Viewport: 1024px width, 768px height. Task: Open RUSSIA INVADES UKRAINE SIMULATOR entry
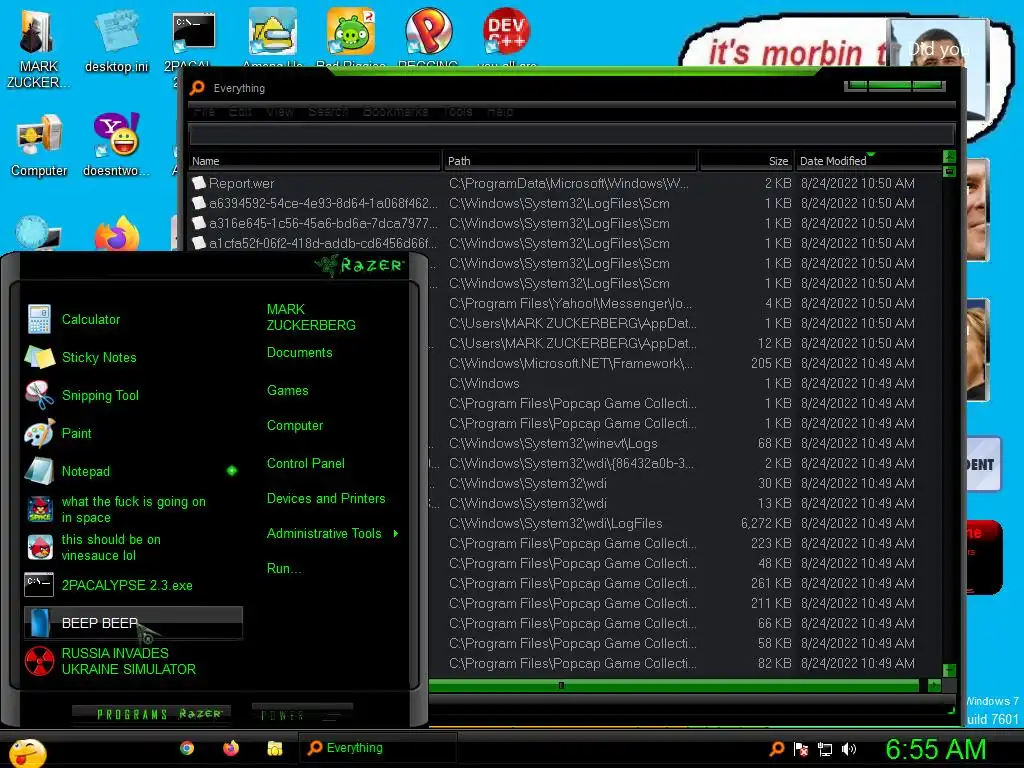click(131, 661)
